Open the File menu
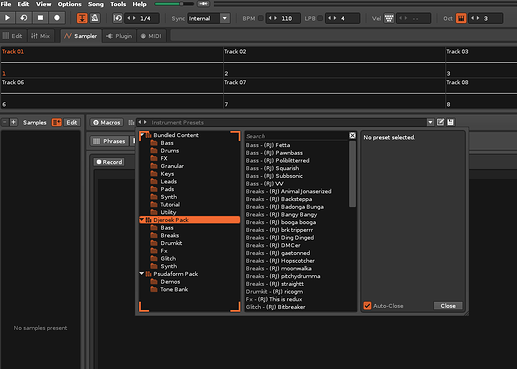This screenshot has width=517, height=369. pos(6,4)
